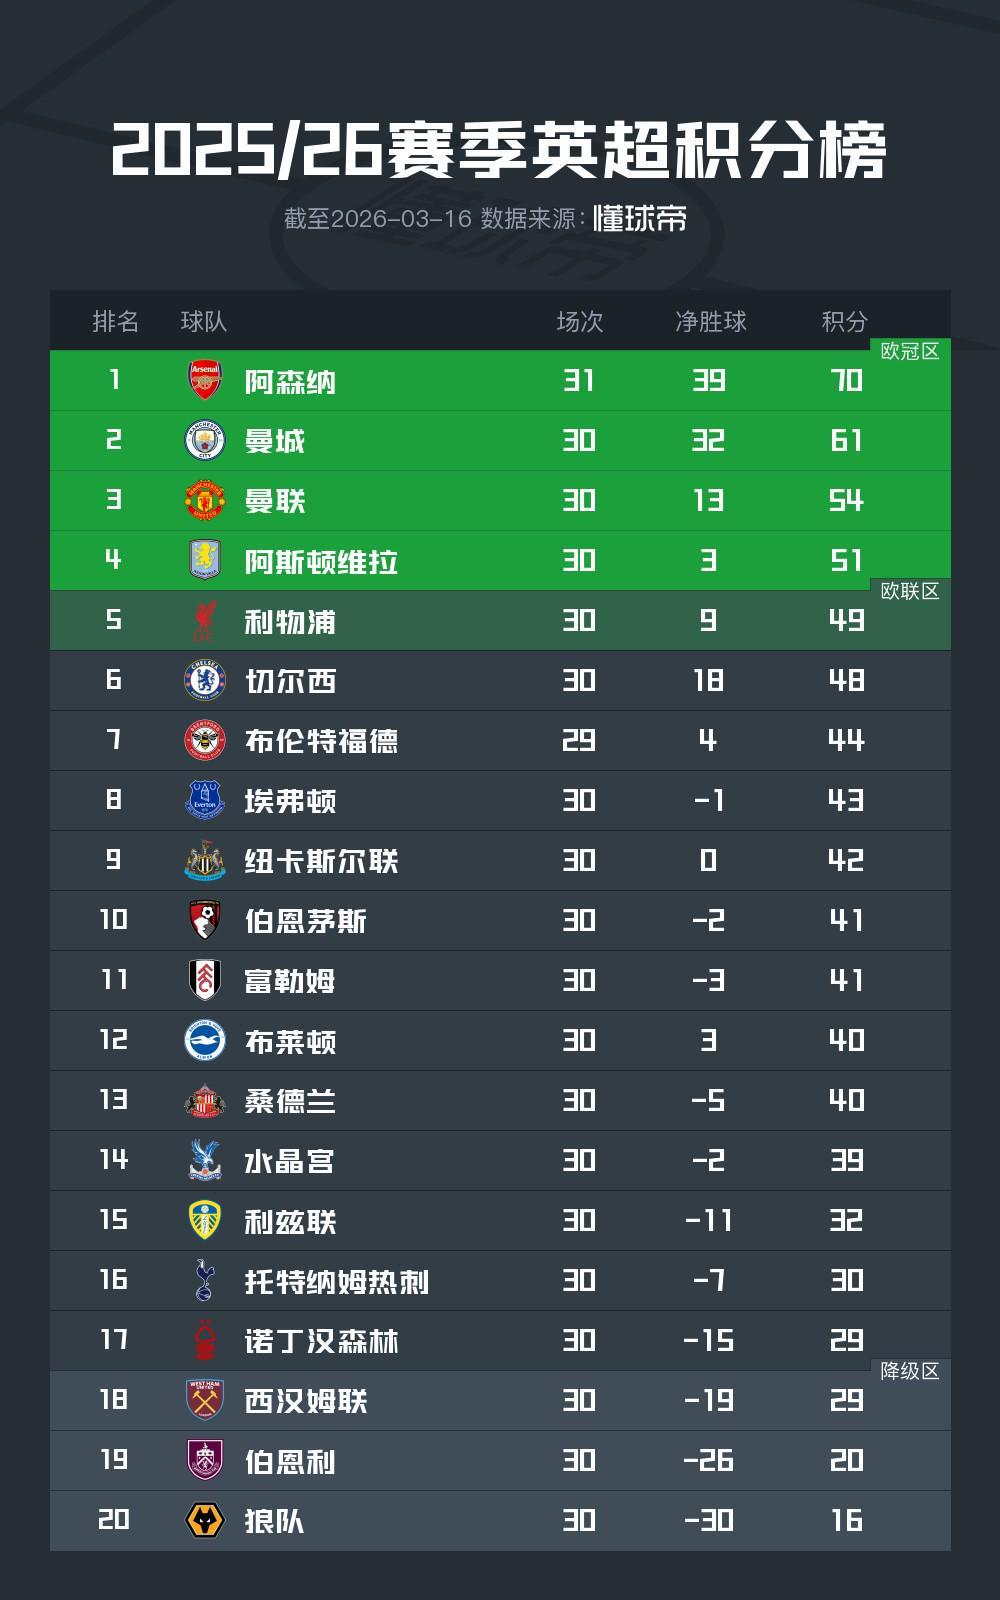
Task: Select the Newcastle United crest
Action: (x=205, y=860)
